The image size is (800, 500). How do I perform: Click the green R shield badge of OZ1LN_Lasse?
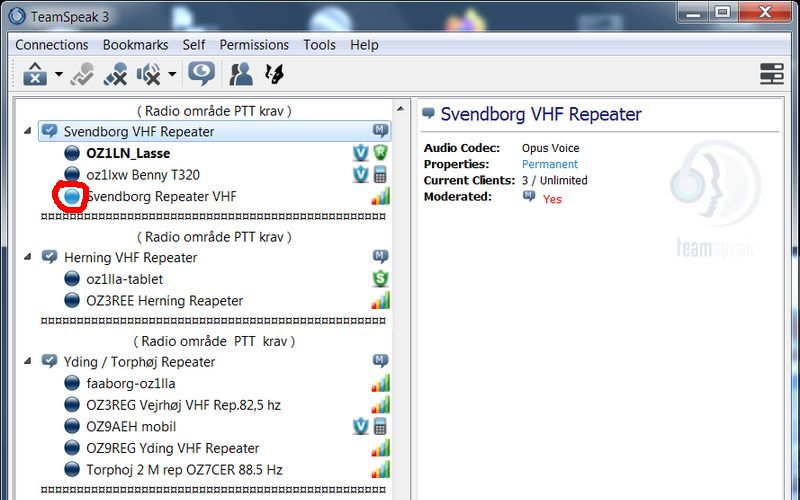(380, 153)
